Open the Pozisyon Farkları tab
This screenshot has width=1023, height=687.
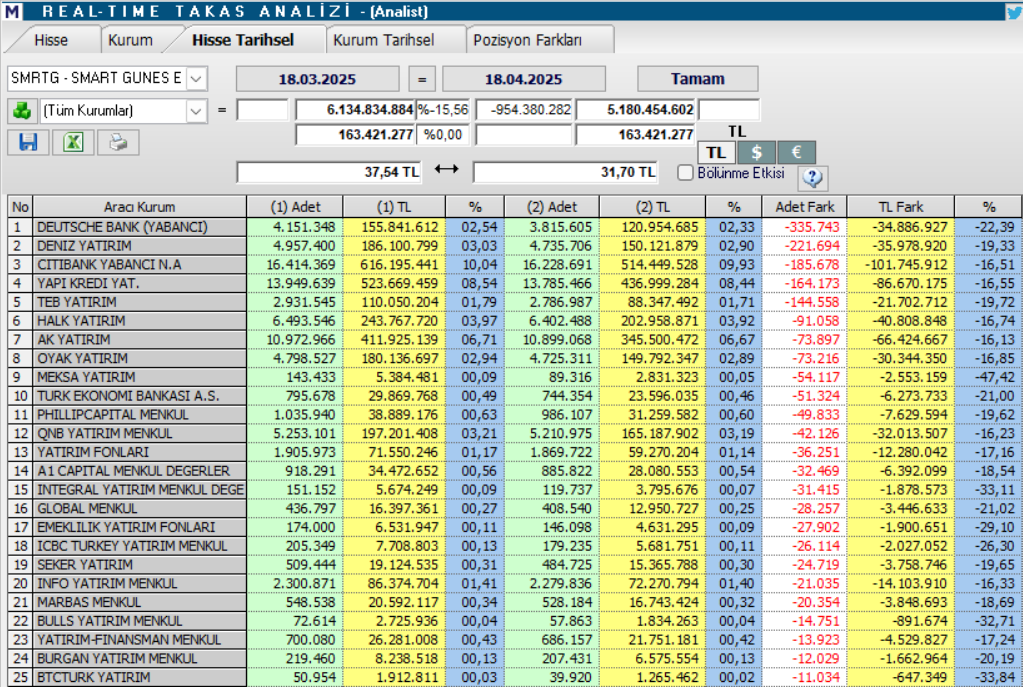527,40
